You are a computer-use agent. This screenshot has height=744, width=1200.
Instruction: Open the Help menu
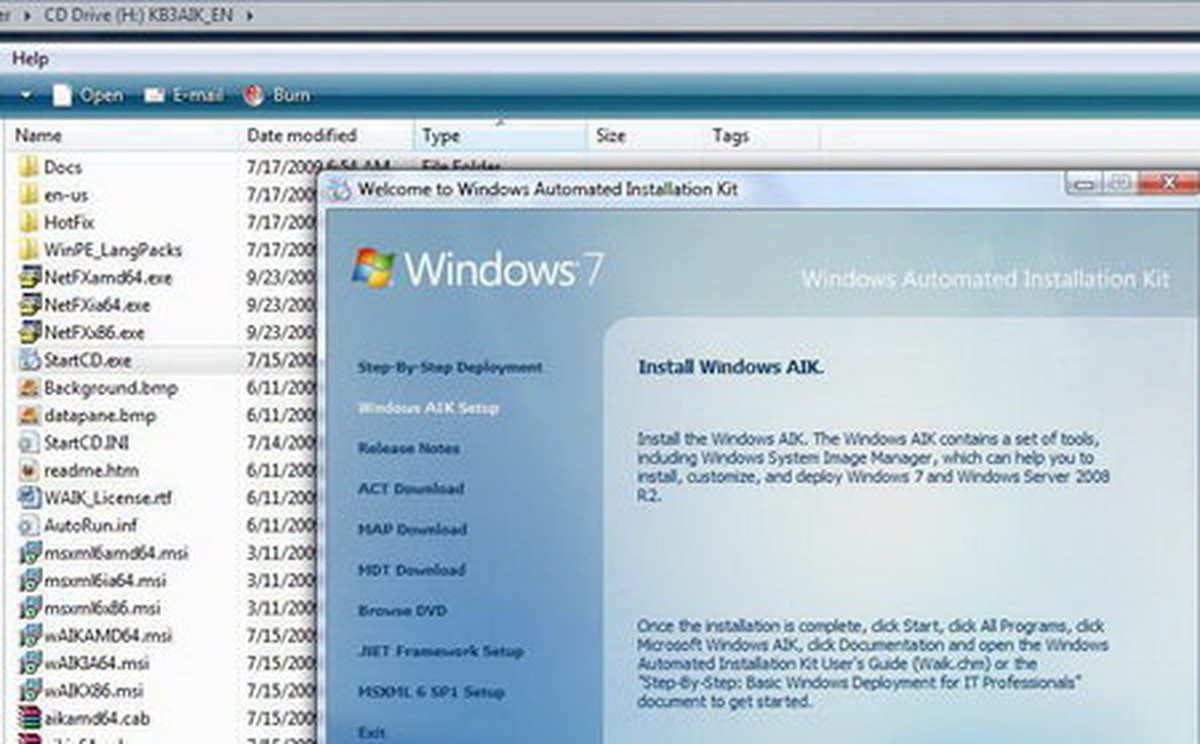(x=31, y=59)
